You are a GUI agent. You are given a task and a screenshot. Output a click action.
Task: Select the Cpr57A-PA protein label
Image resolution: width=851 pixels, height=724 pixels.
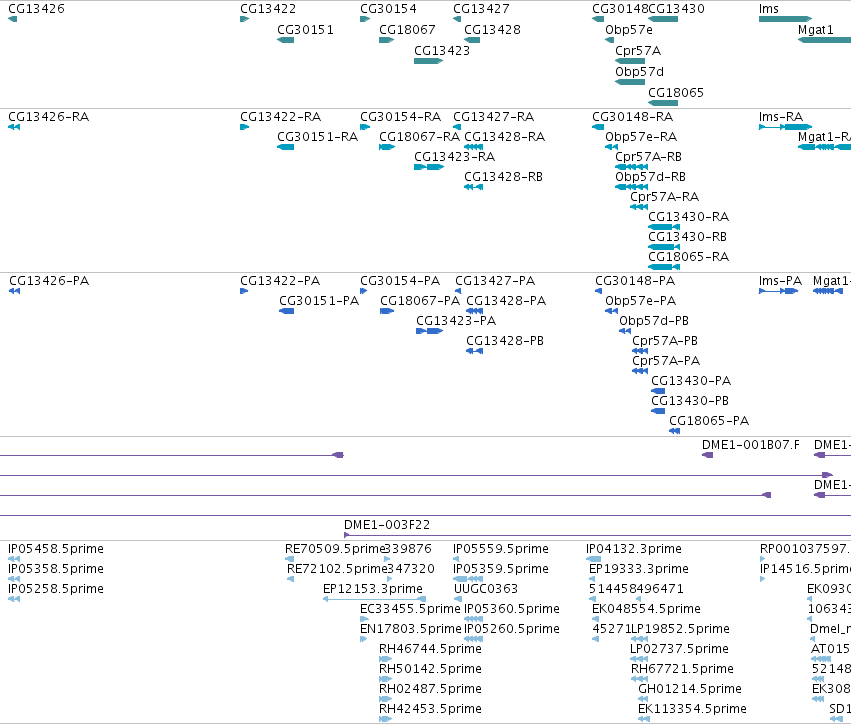click(x=666, y=361)
